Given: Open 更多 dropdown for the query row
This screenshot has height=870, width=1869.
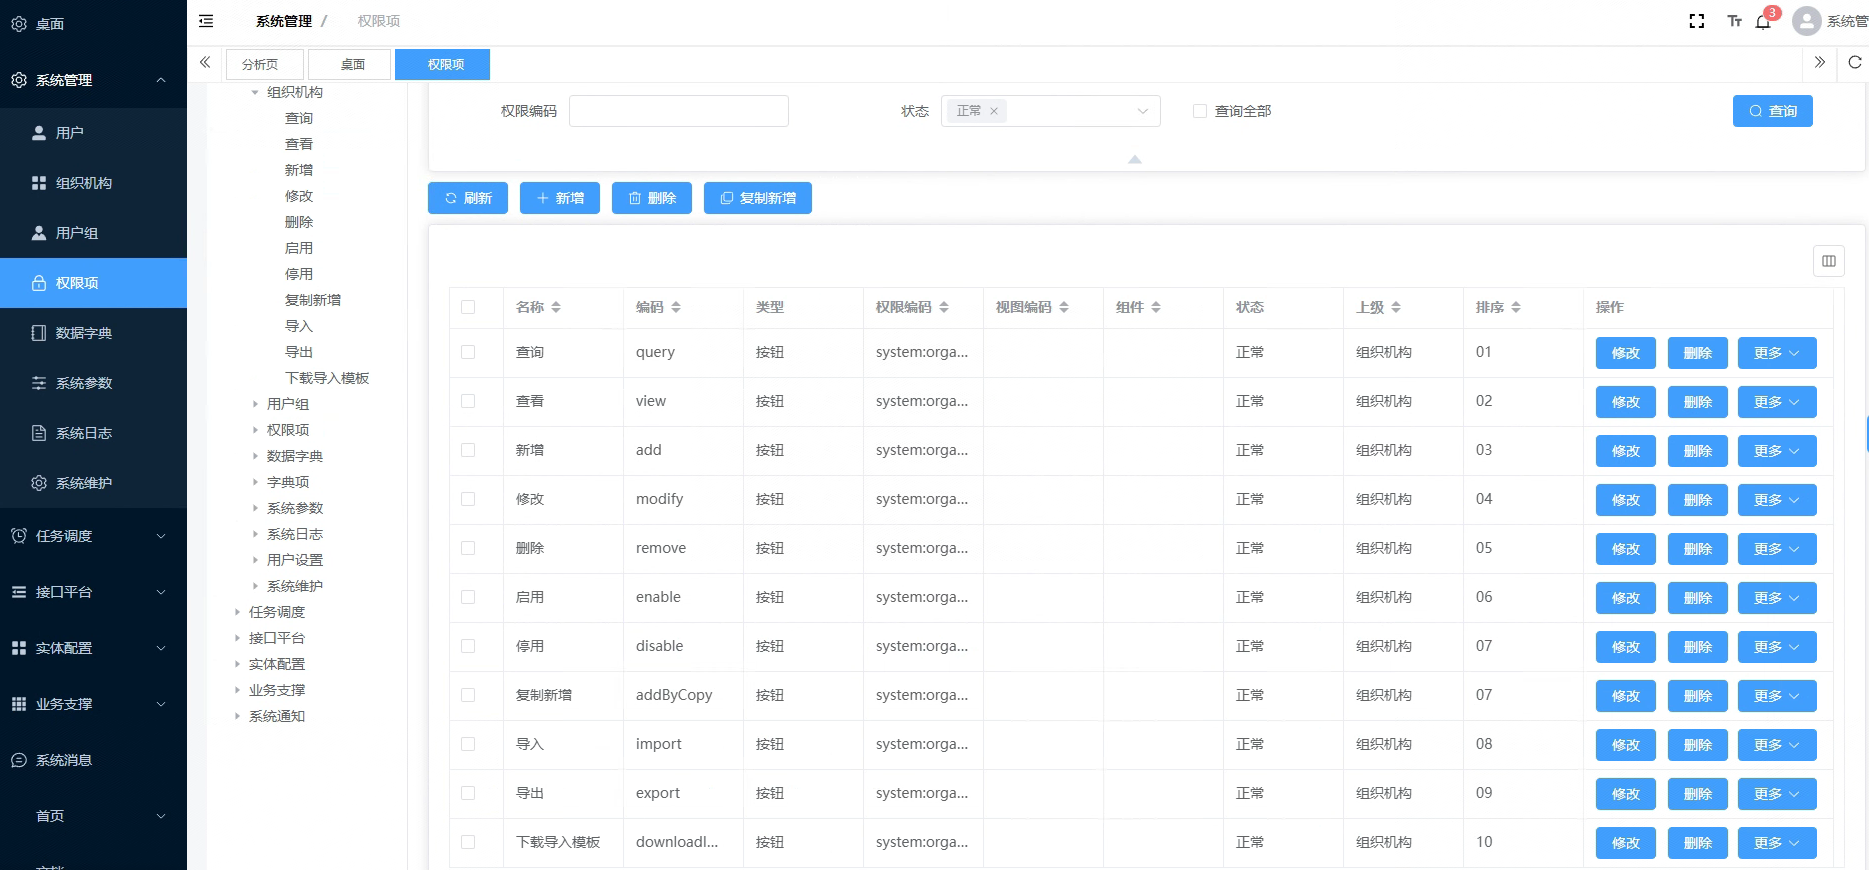Looking at the screenshot, I should click(x=1777, y=353).
